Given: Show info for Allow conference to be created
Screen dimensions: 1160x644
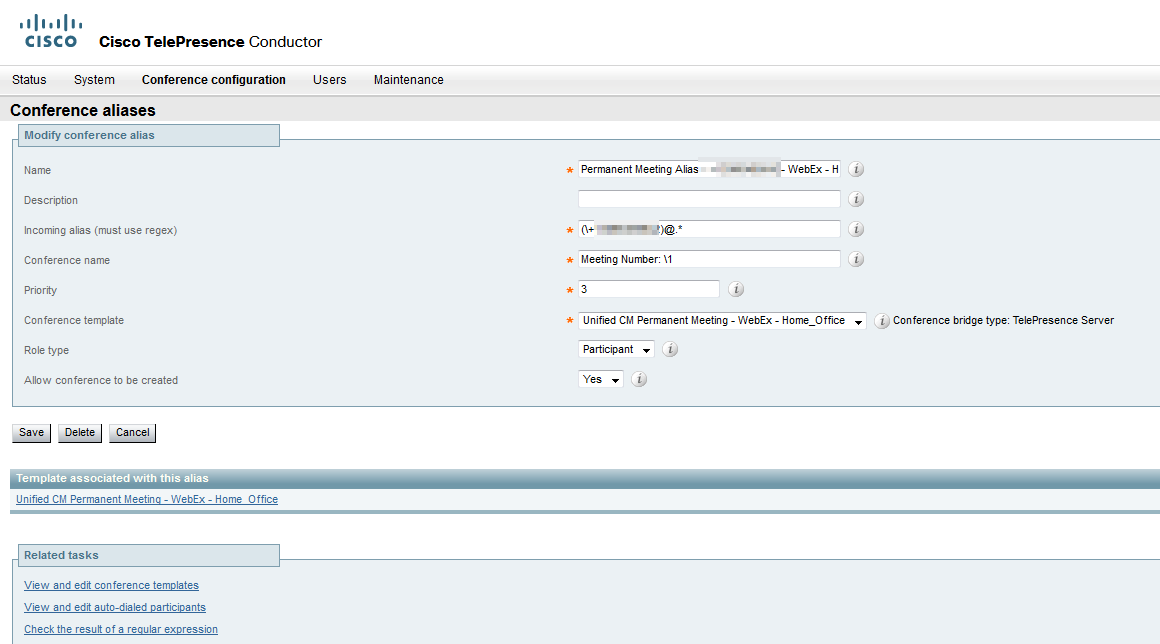Looking at the screenshot, I should click(x=639, y=379).
